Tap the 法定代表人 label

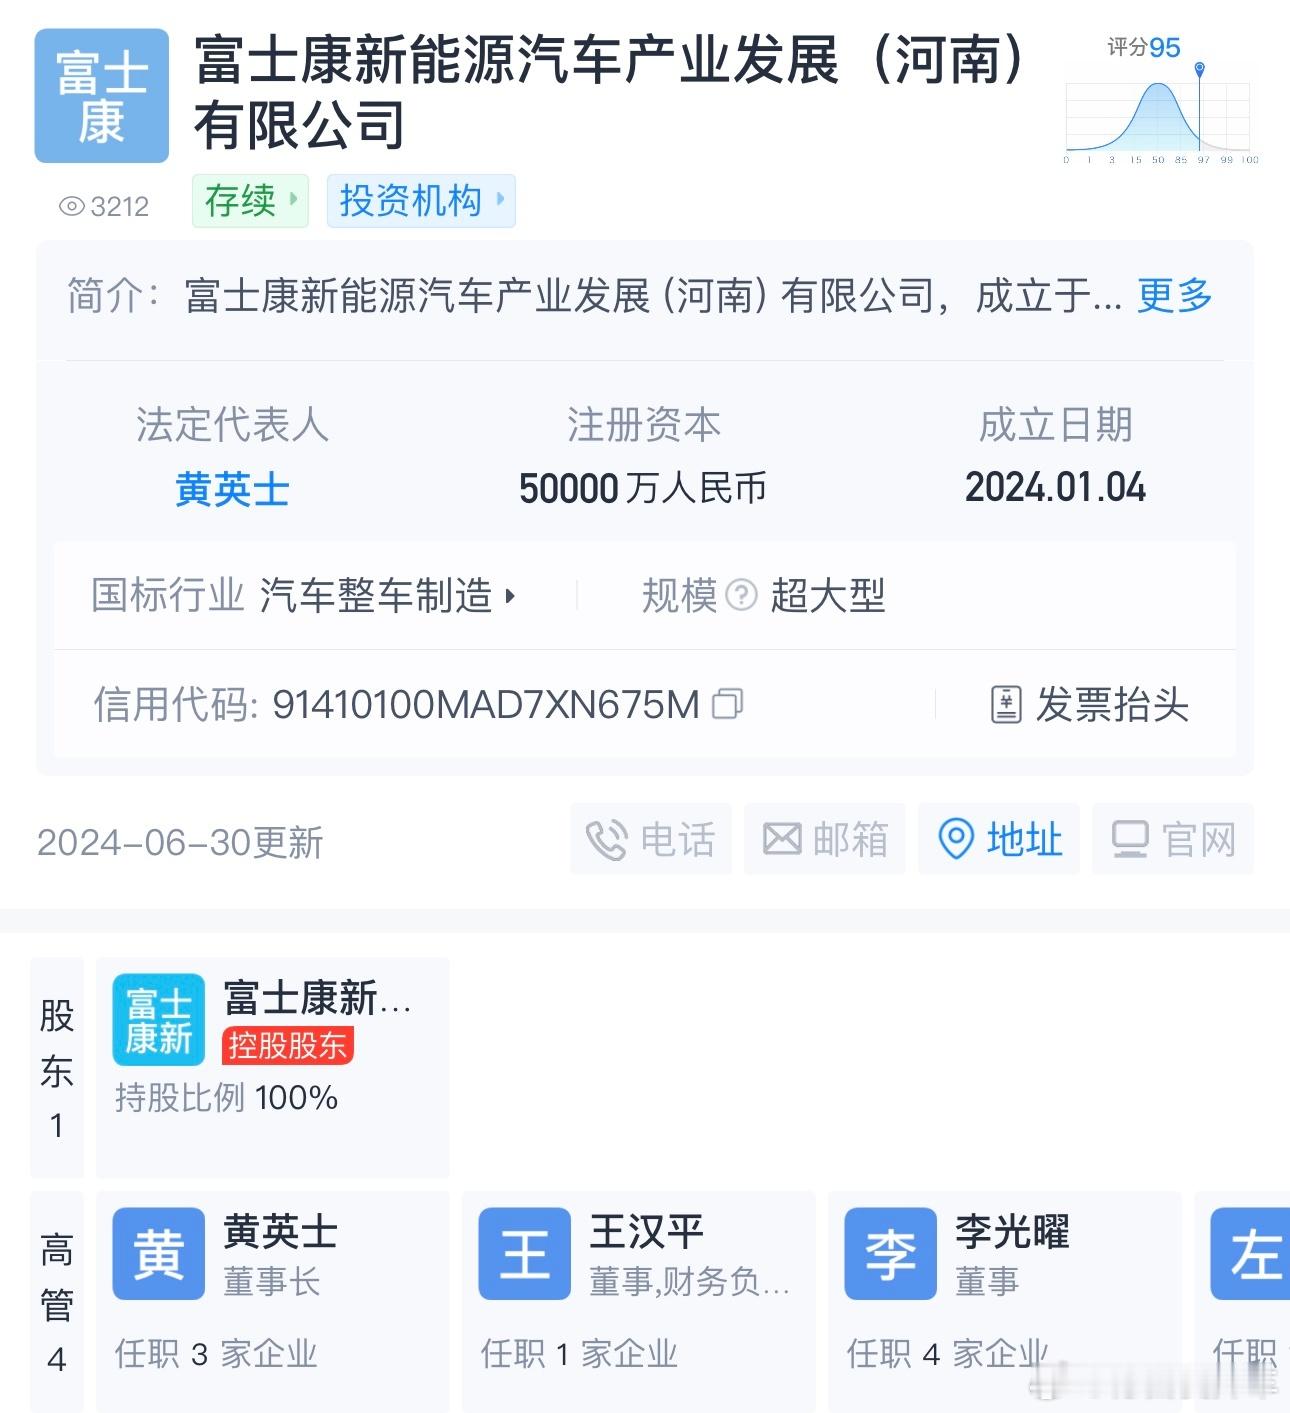pos(232,425)
